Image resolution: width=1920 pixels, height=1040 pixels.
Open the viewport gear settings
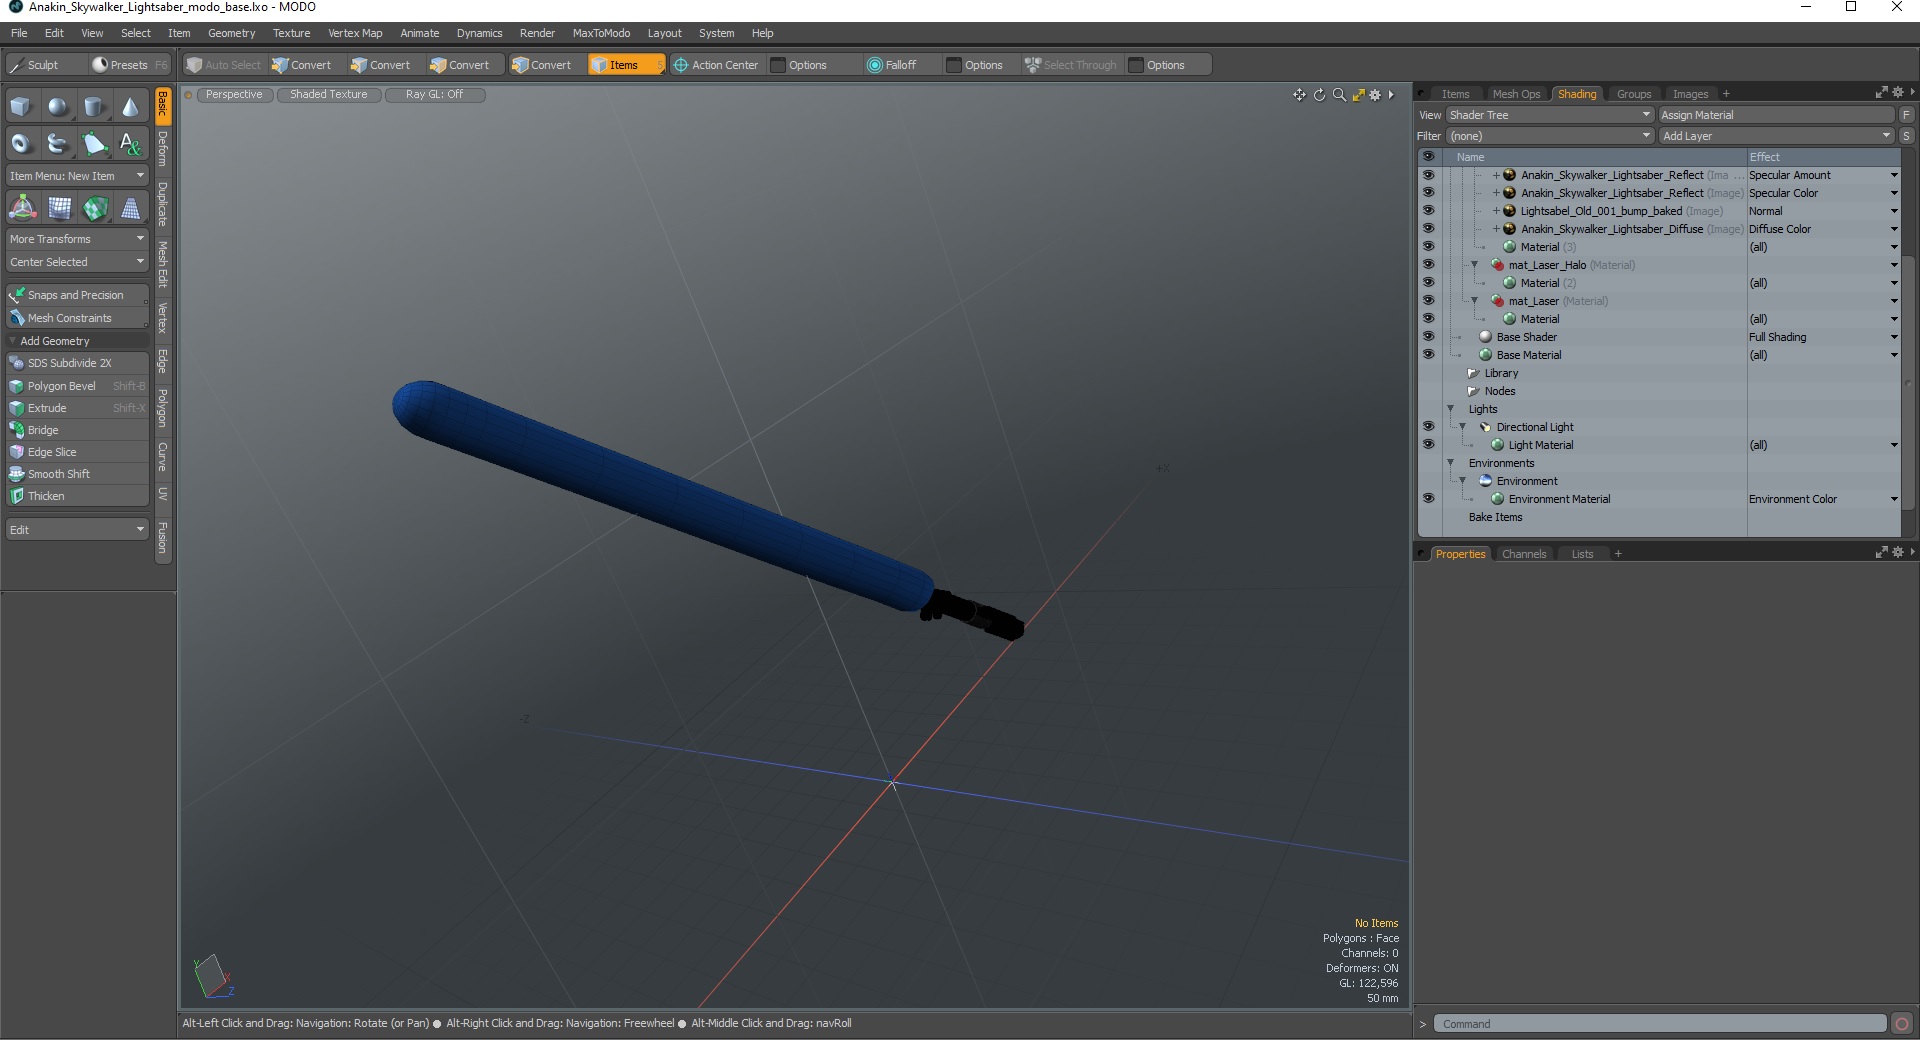point(1376,95)
